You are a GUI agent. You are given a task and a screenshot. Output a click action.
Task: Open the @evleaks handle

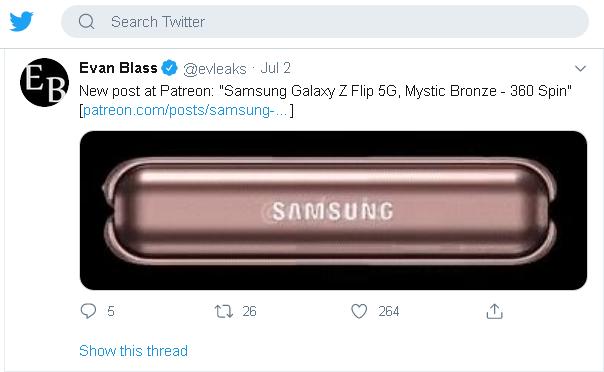(215, 69)
